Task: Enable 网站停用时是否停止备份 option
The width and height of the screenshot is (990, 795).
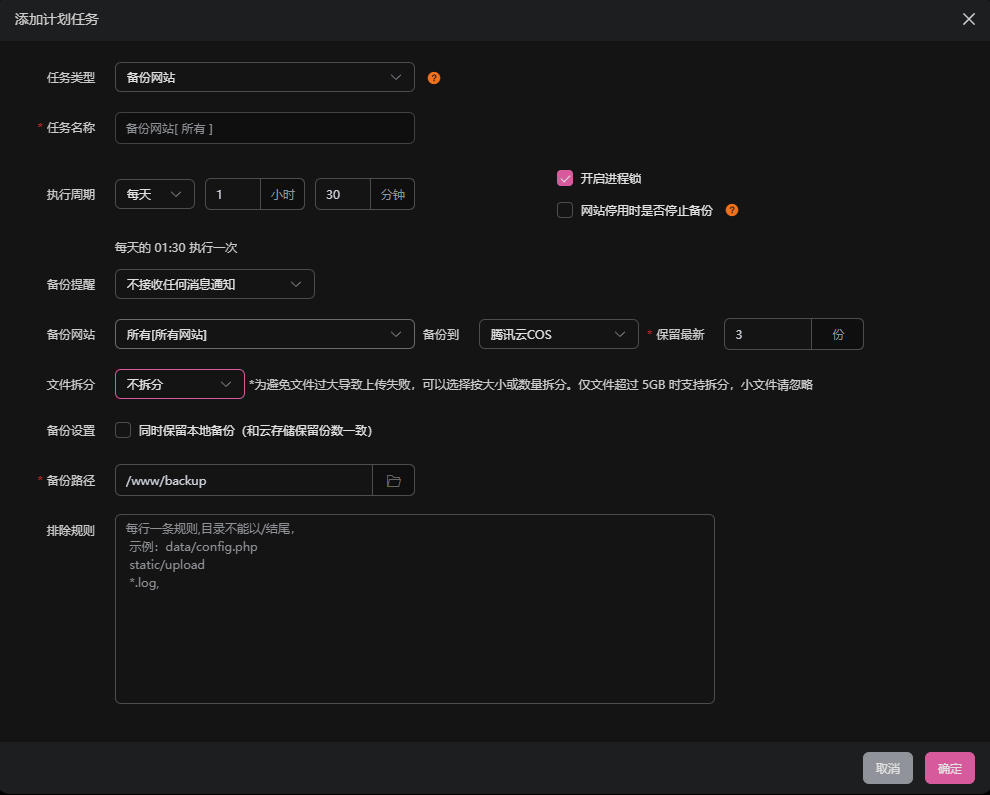Action: [x=564, y=210]
